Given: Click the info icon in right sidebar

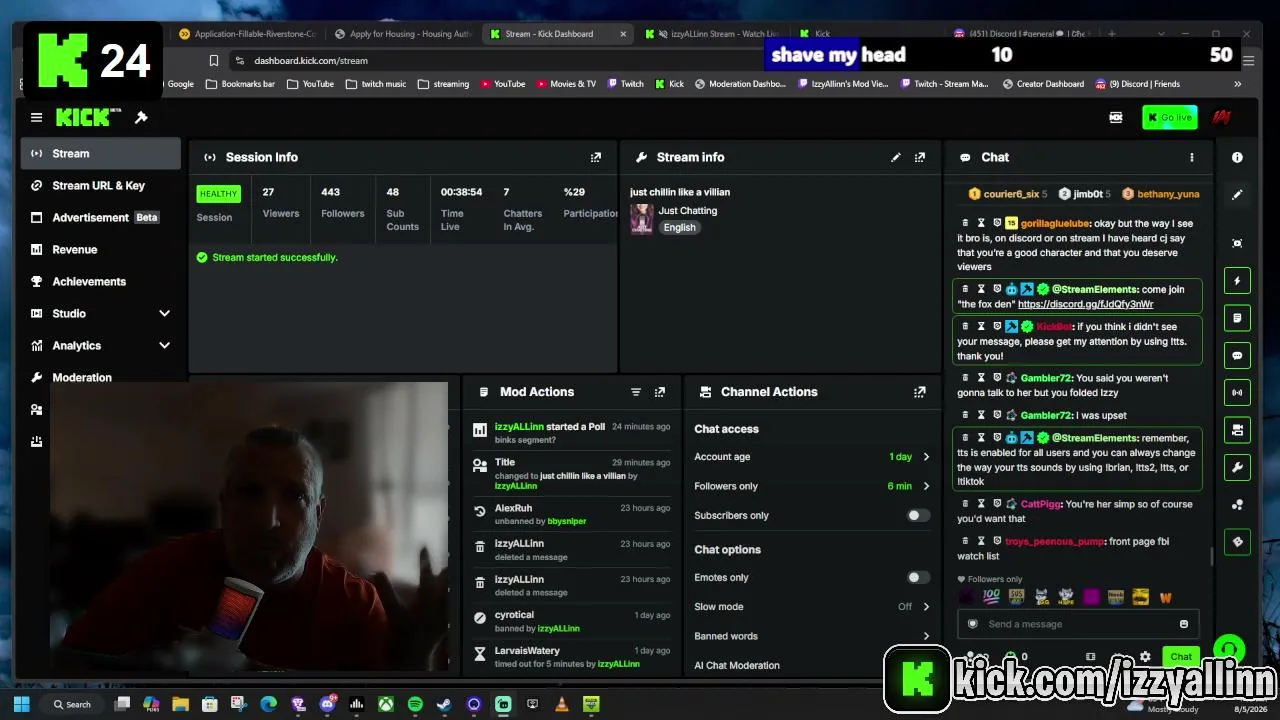Looking at the screenshot, I should point(1237,157).
